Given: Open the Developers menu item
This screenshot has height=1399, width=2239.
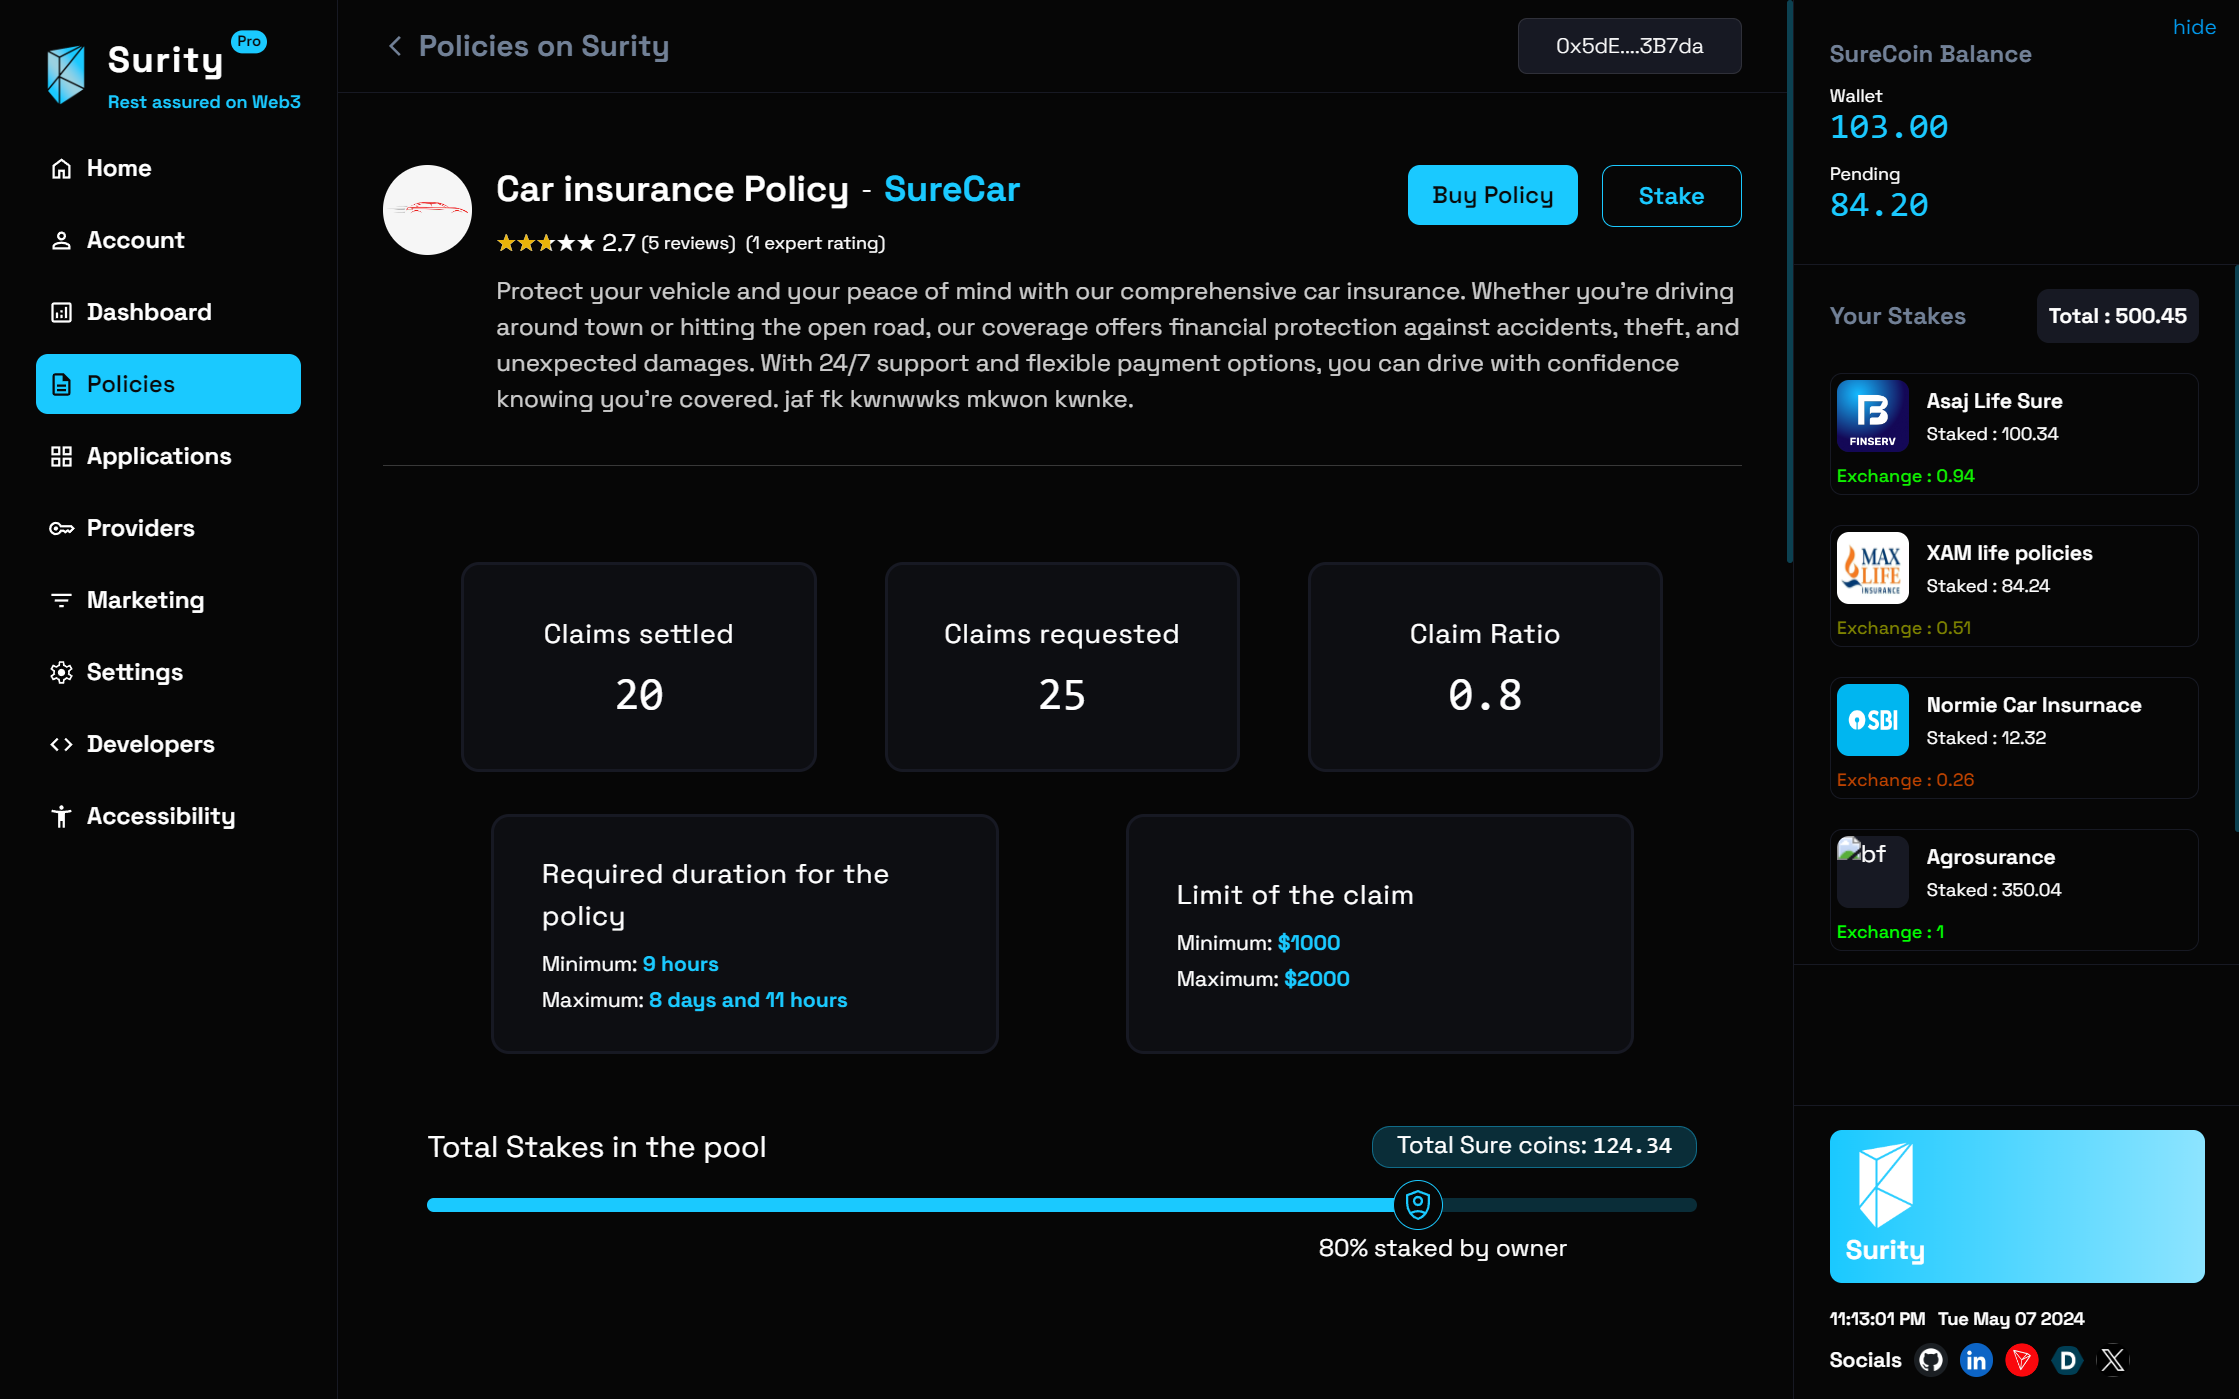Looking at the screenshot, I should [150, 744].
